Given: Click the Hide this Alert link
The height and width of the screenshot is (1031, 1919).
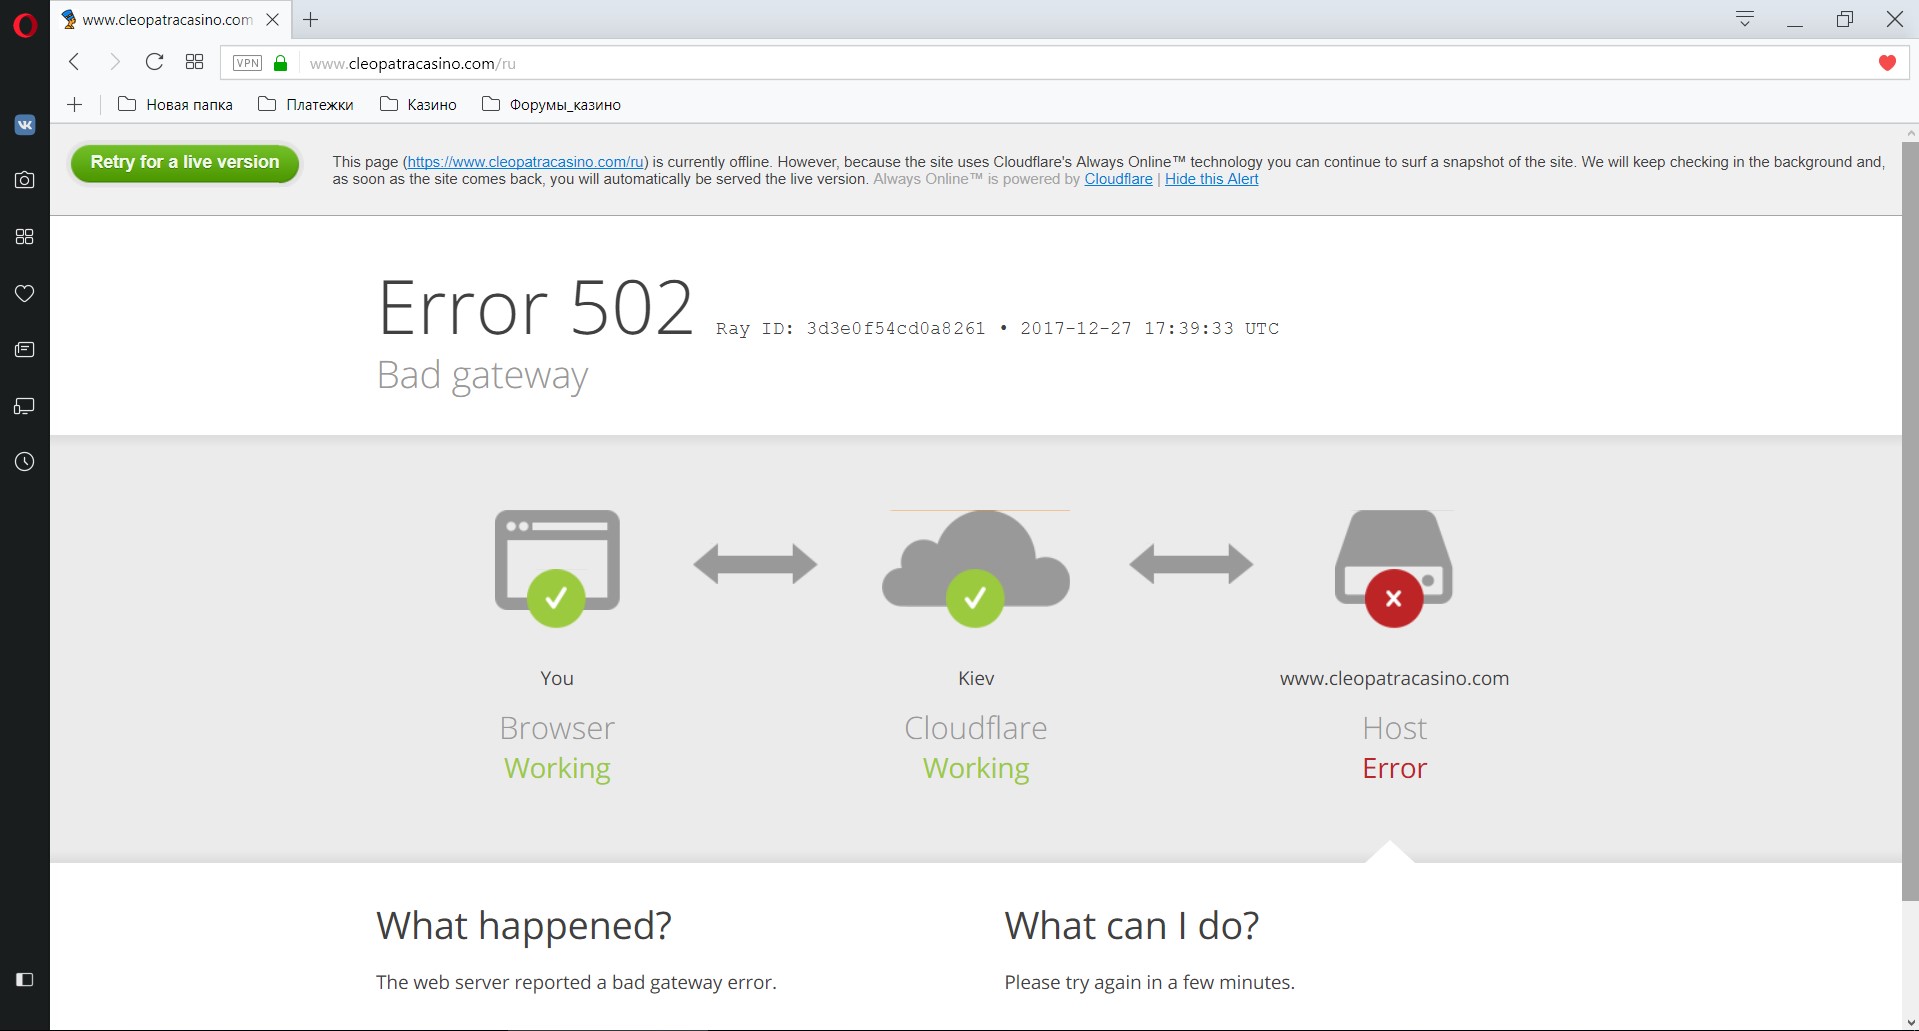Looking at the screenshot, I should (1211, 179).
